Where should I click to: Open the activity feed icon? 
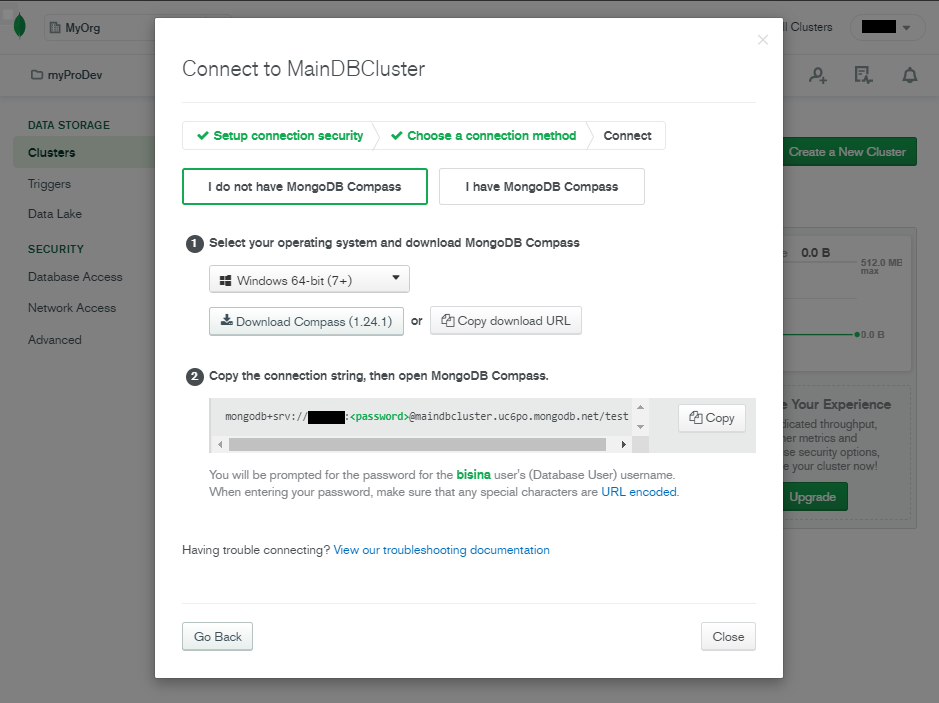(x=863, y=75)
